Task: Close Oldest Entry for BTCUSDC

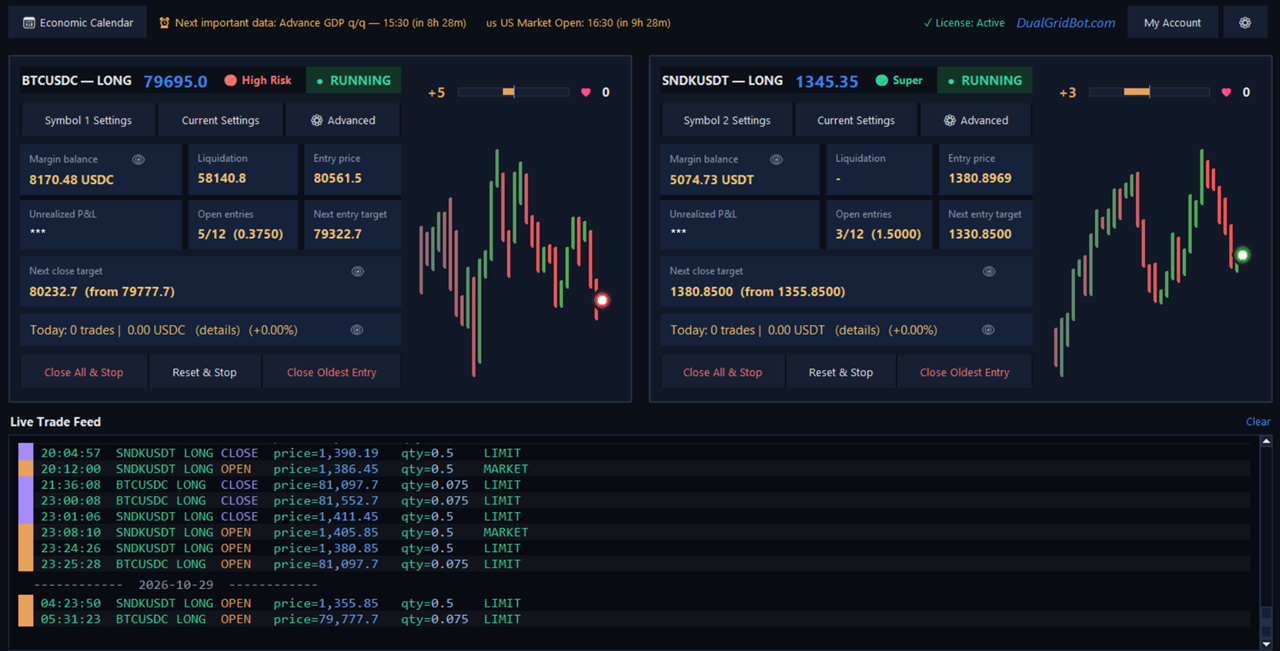Action: (332, 372)
